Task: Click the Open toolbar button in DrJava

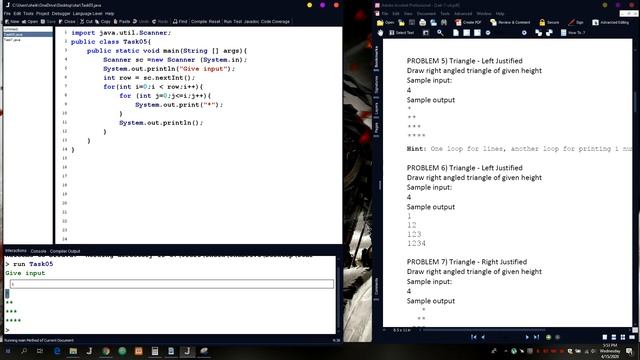Action: click(30, 22)
